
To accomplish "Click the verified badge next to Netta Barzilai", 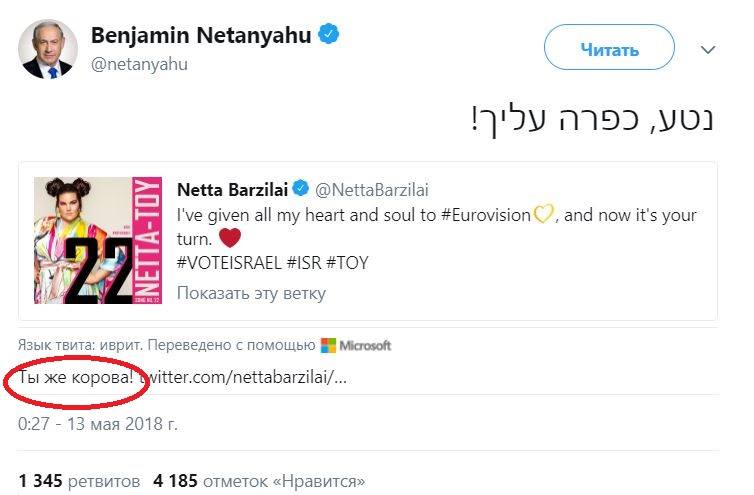I will (x=301, y=189).
